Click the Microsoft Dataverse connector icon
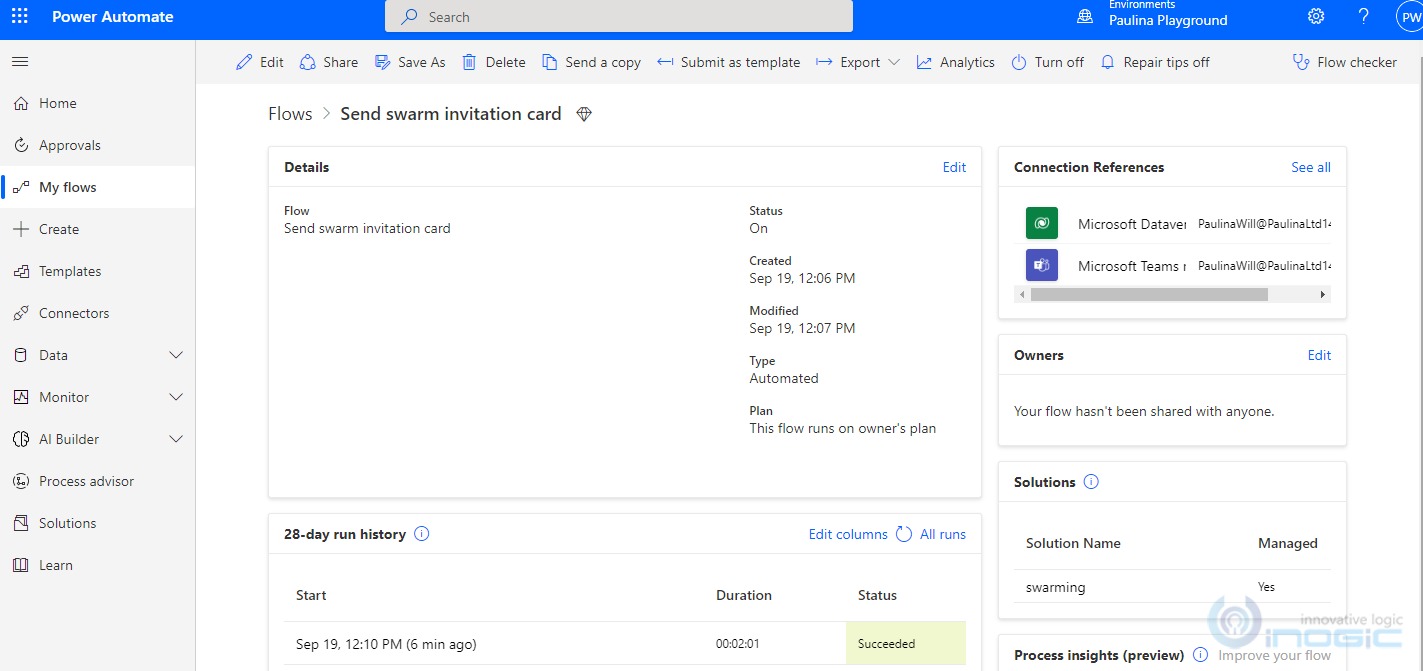The image size is (1423, 671). point(1042,223)
